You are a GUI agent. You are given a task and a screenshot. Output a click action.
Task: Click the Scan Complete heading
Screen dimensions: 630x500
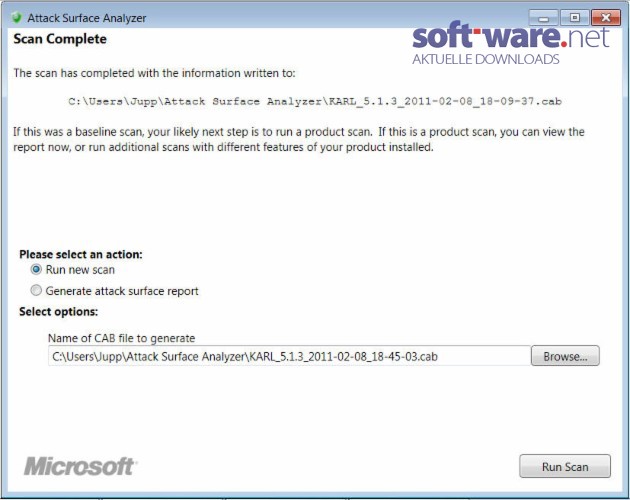[60, 39]
